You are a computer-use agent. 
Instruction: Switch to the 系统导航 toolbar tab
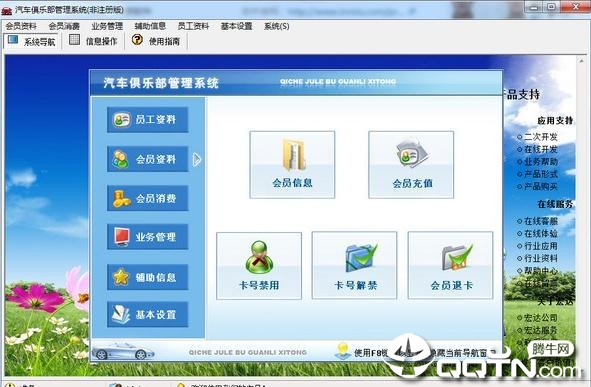[x=31, y=41]
